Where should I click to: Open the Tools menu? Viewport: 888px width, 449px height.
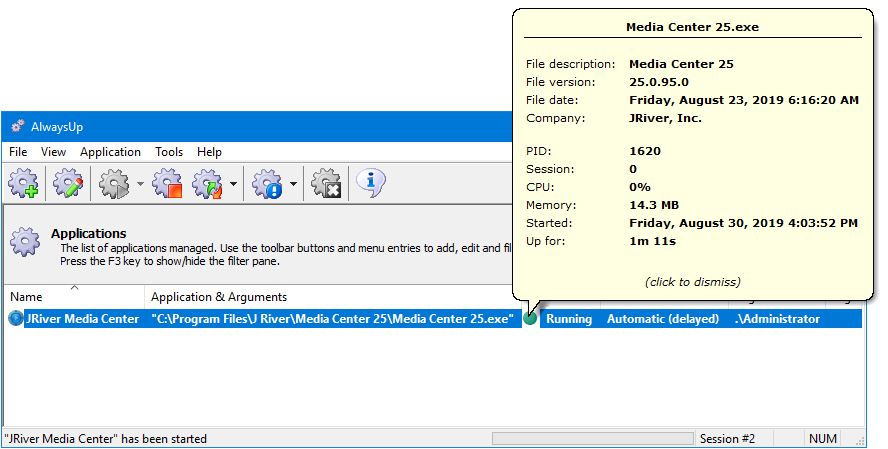(169, 152)
